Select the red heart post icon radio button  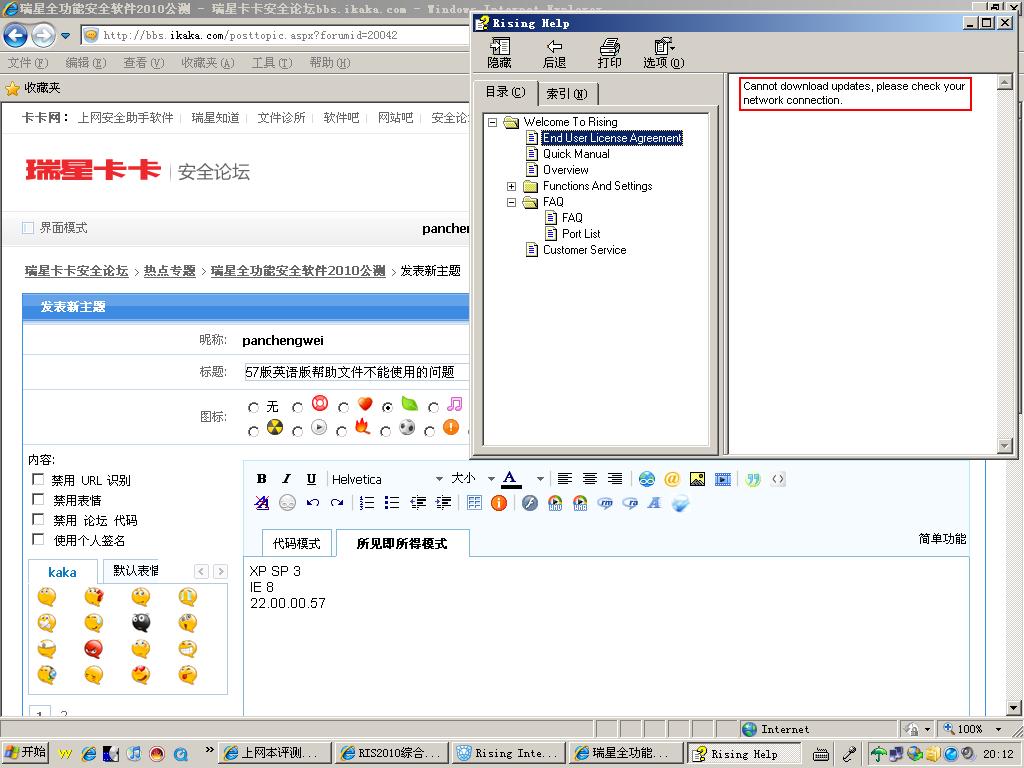pyautogui.click(x=343, y=408)
